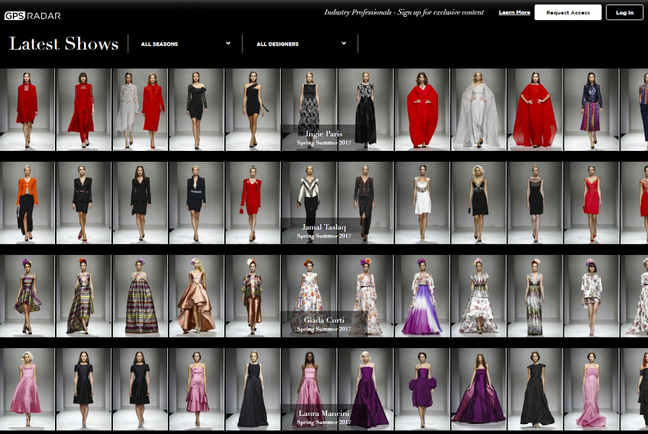The height and width of the screenshot is (434, 648).
Task: Click the Log In button
Action: pos(625,13)
